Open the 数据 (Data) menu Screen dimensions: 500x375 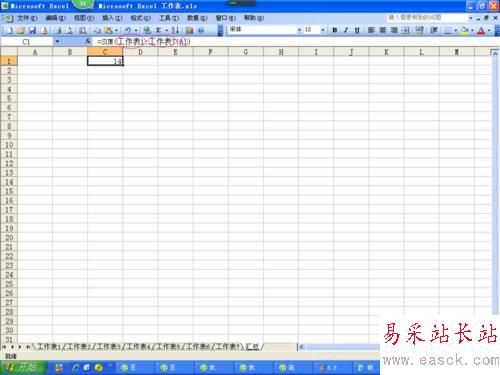point(197,18)
